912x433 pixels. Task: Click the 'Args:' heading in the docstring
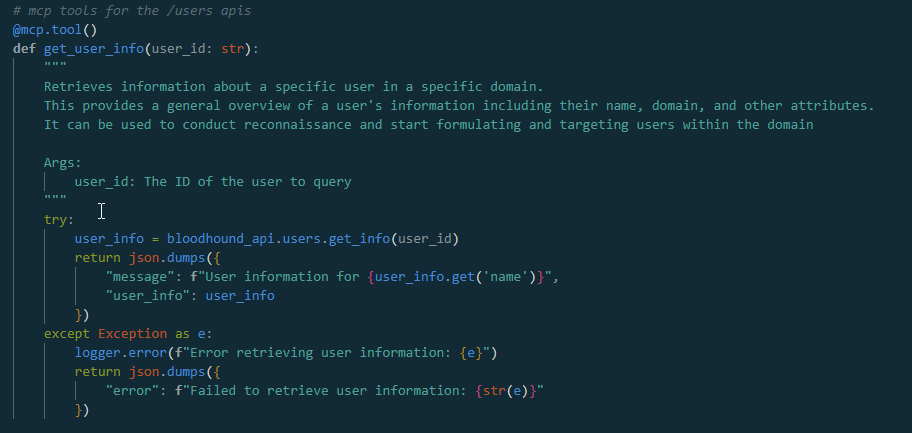pyautogui.click(x=63, y=163)
